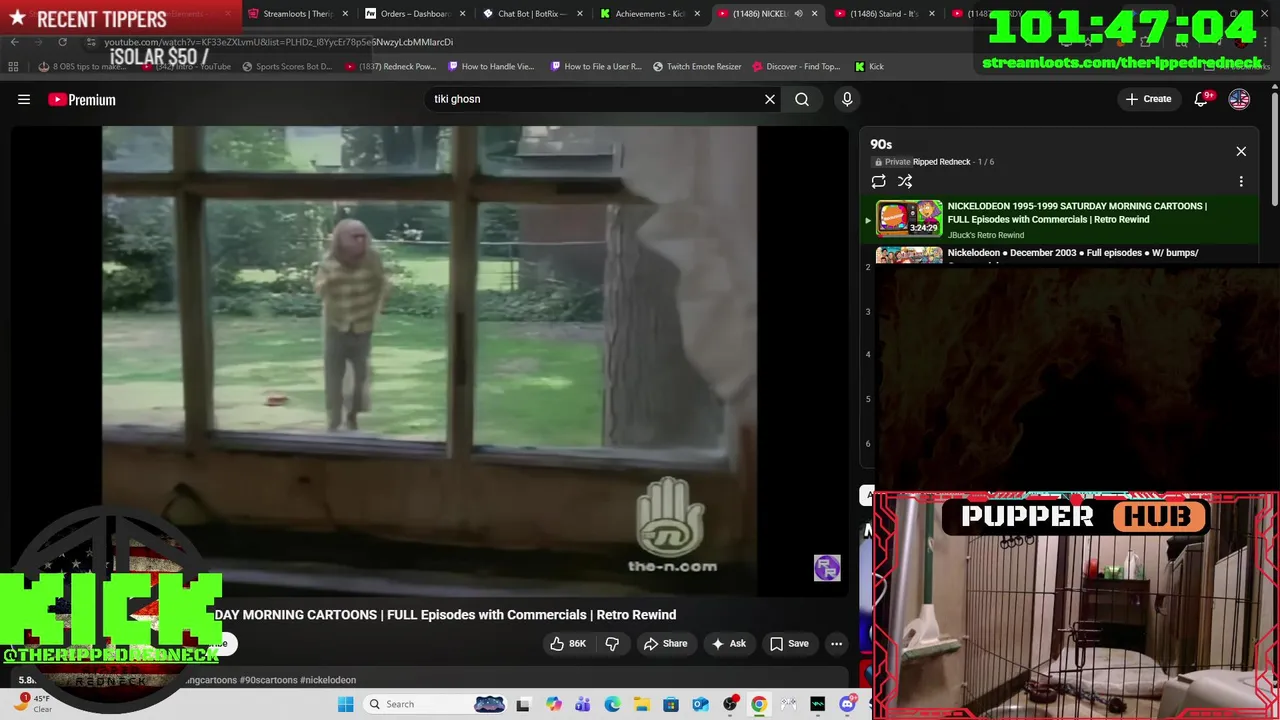
Task: Go to the YouTube Premium home logo
Action: point(82,99)
